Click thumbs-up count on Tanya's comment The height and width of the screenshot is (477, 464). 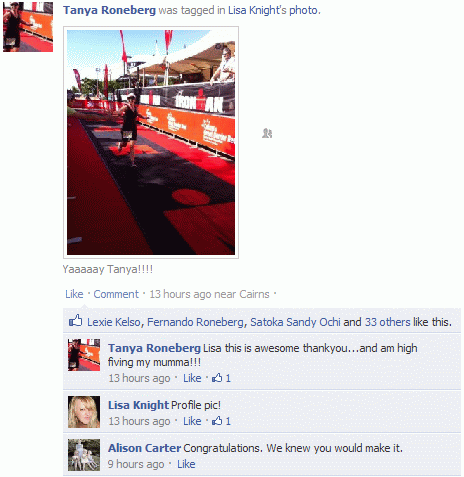[221, 378]
